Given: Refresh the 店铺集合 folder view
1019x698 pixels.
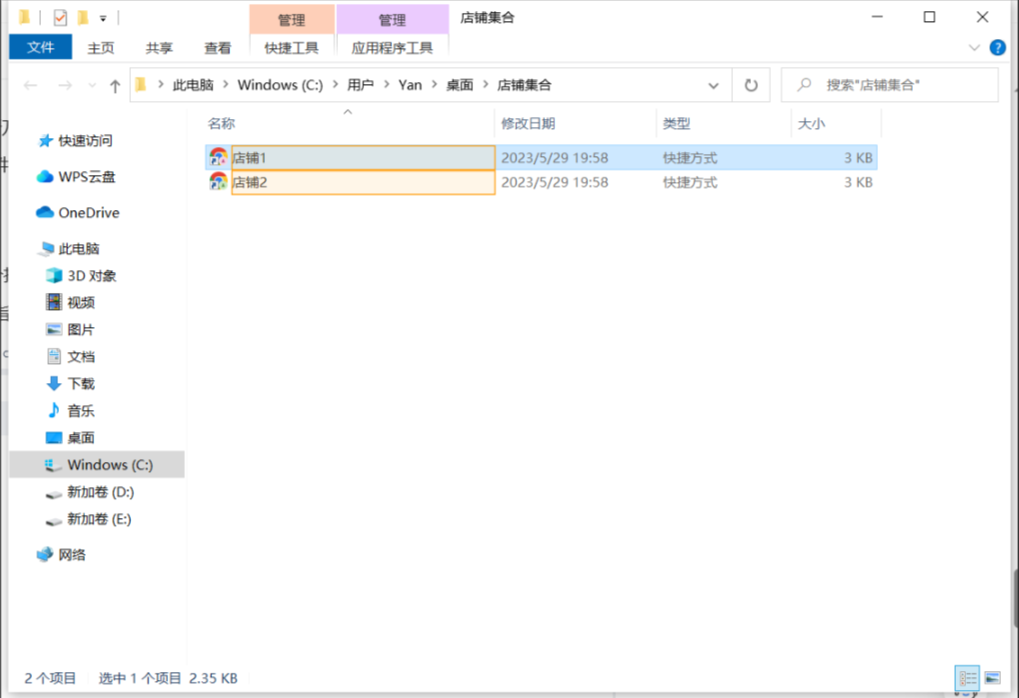Looking at the screenshot, I should click(751, 85).
